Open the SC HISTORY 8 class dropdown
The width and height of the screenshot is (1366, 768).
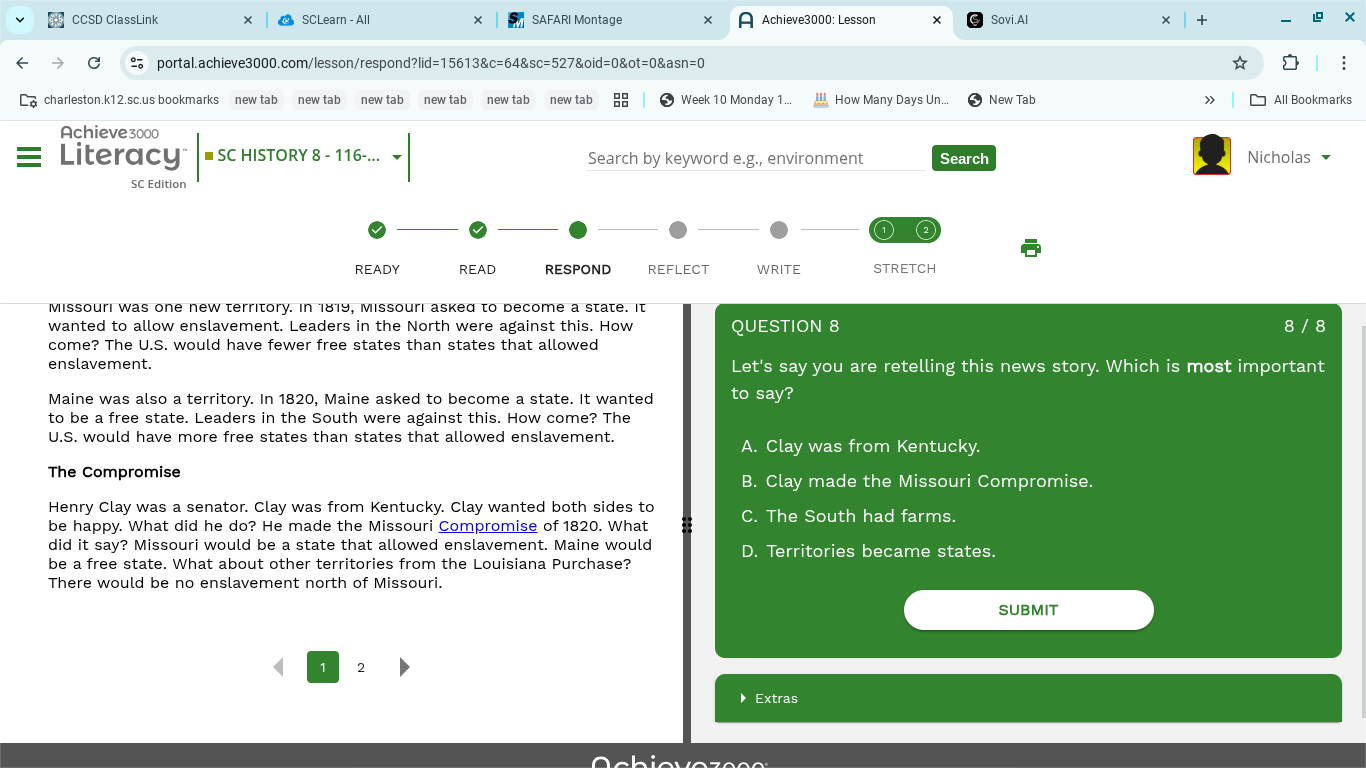[x=397, y=157]
